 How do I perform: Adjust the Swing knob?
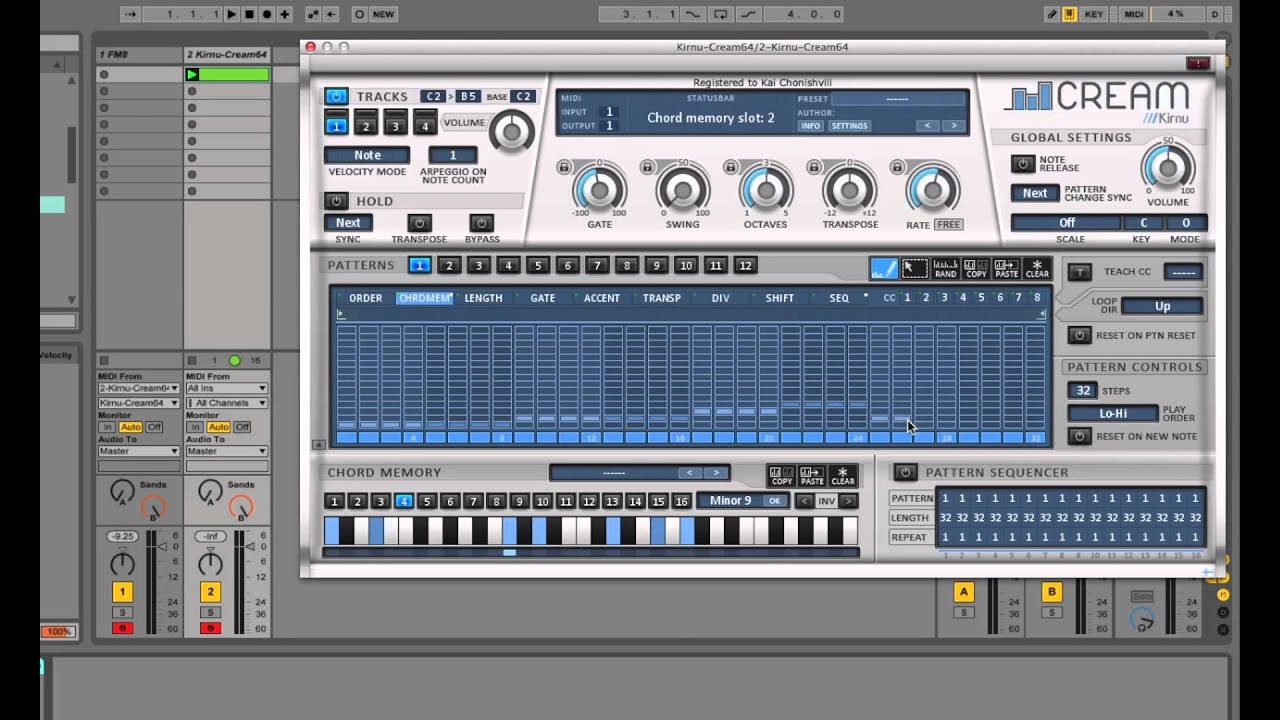[x=682, y=188]
